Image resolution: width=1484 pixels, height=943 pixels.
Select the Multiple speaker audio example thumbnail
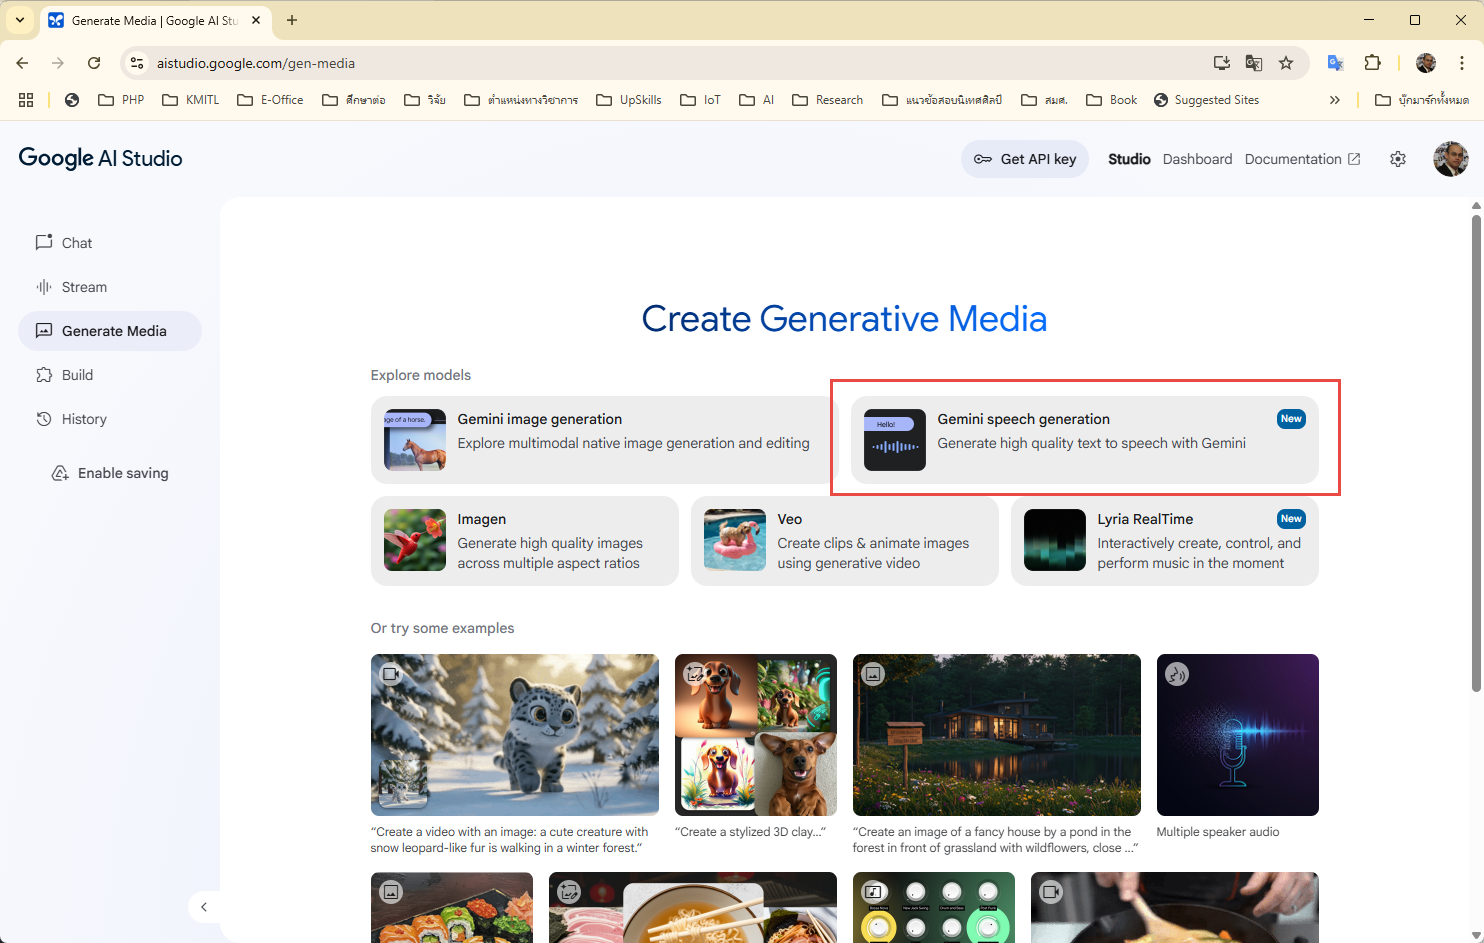(x=1237, y=735)
